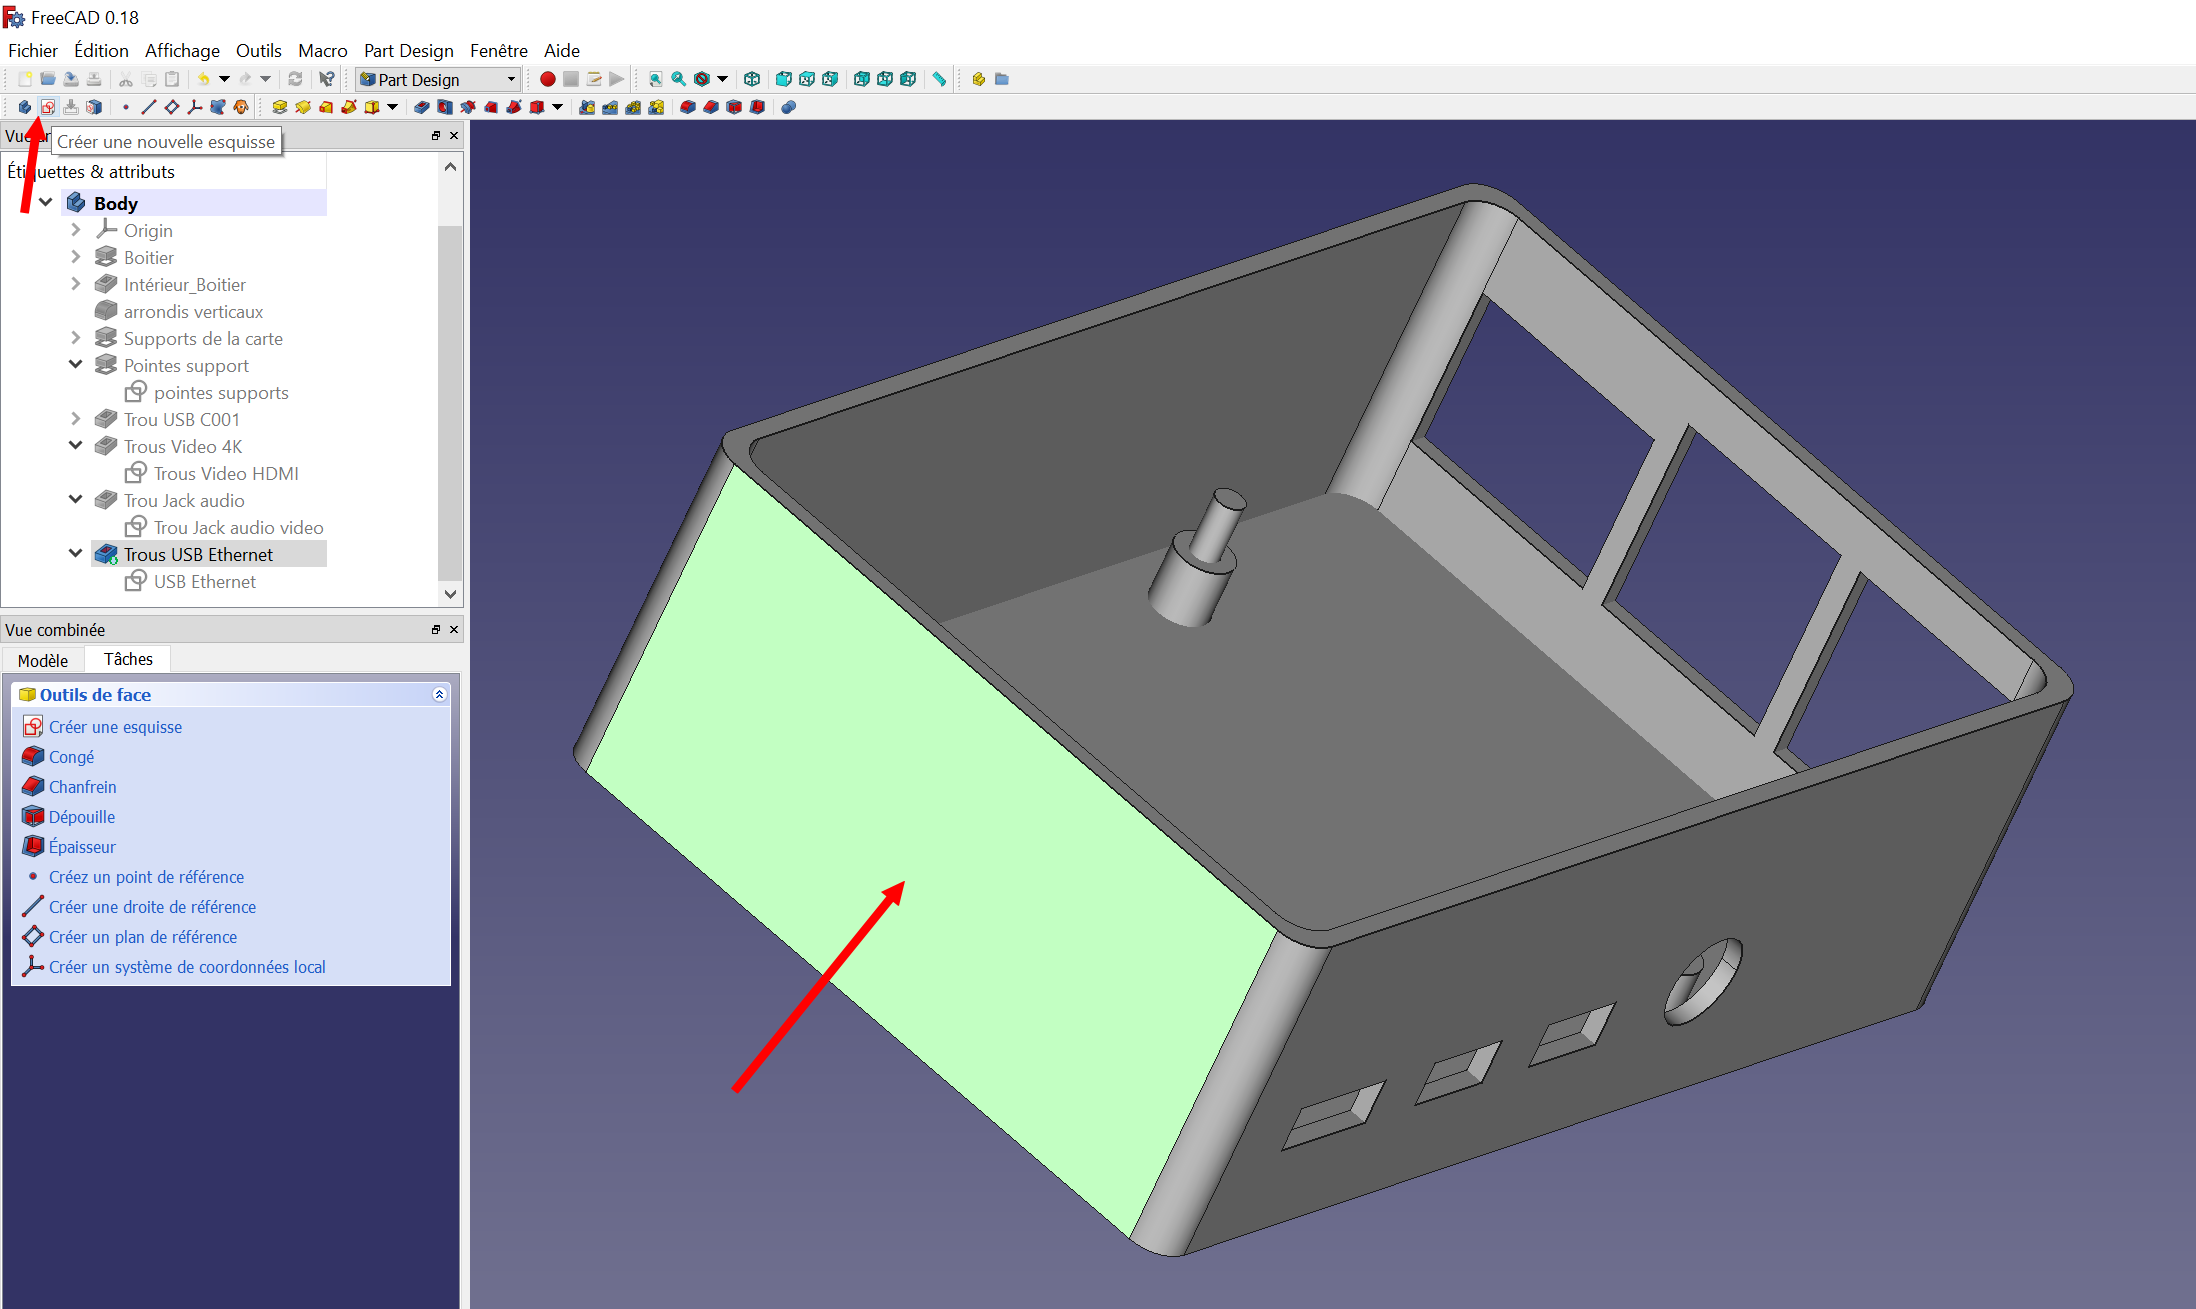Click the Front view cube icon
The width and height of the screenshot is (2196, 1309).
pyautogui.click(x=784, y=79)
